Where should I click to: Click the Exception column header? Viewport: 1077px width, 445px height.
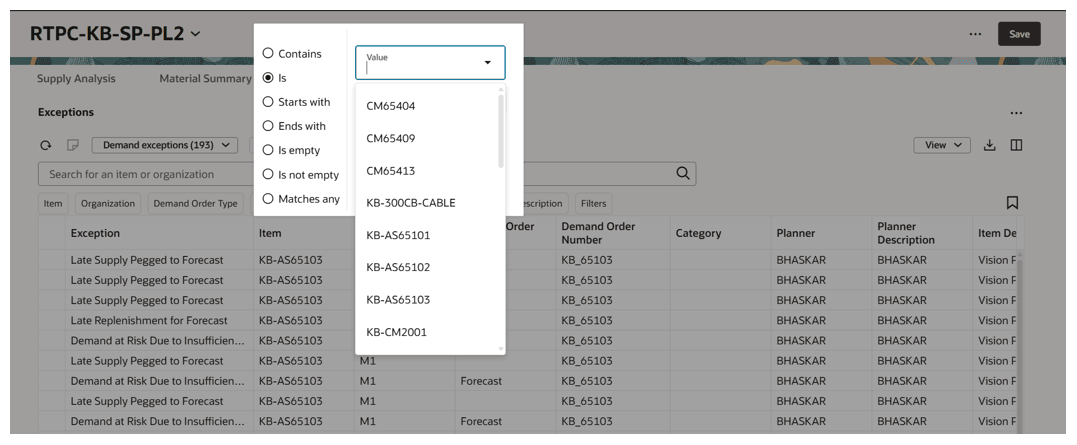(95, 233)
